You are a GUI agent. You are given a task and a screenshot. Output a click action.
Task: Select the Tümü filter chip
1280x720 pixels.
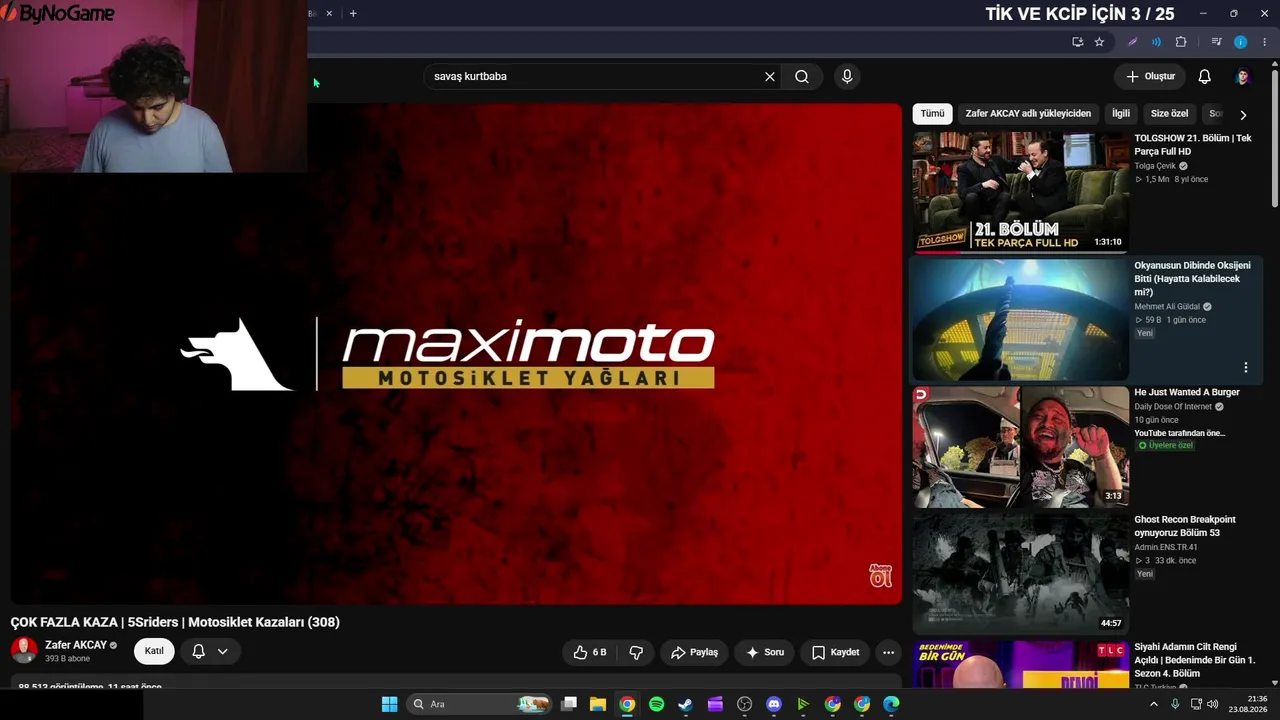(932, 114)
